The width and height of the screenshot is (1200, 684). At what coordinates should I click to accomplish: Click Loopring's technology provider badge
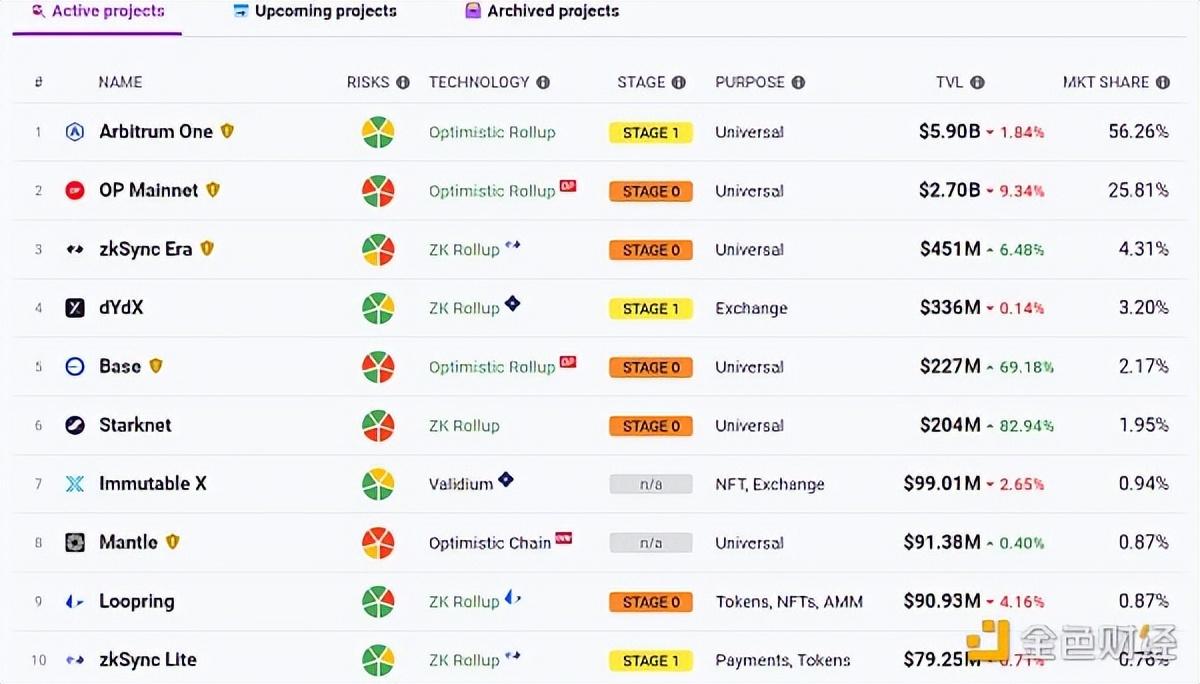[x=513, y=597]
